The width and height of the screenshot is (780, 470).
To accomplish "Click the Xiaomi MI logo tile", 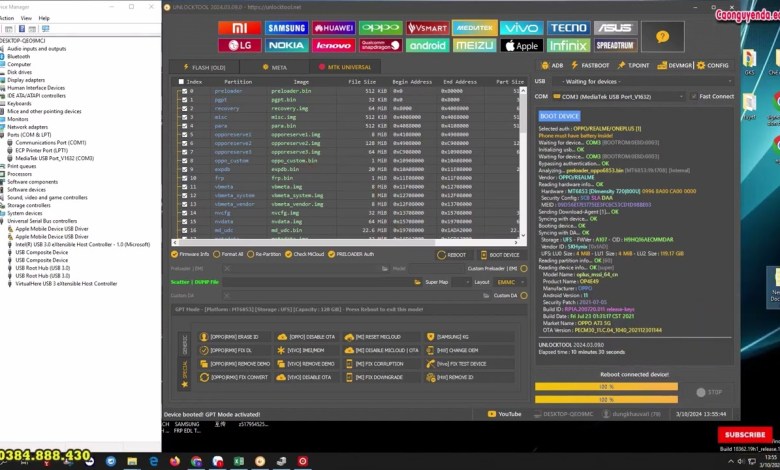I will click(240, 27).
